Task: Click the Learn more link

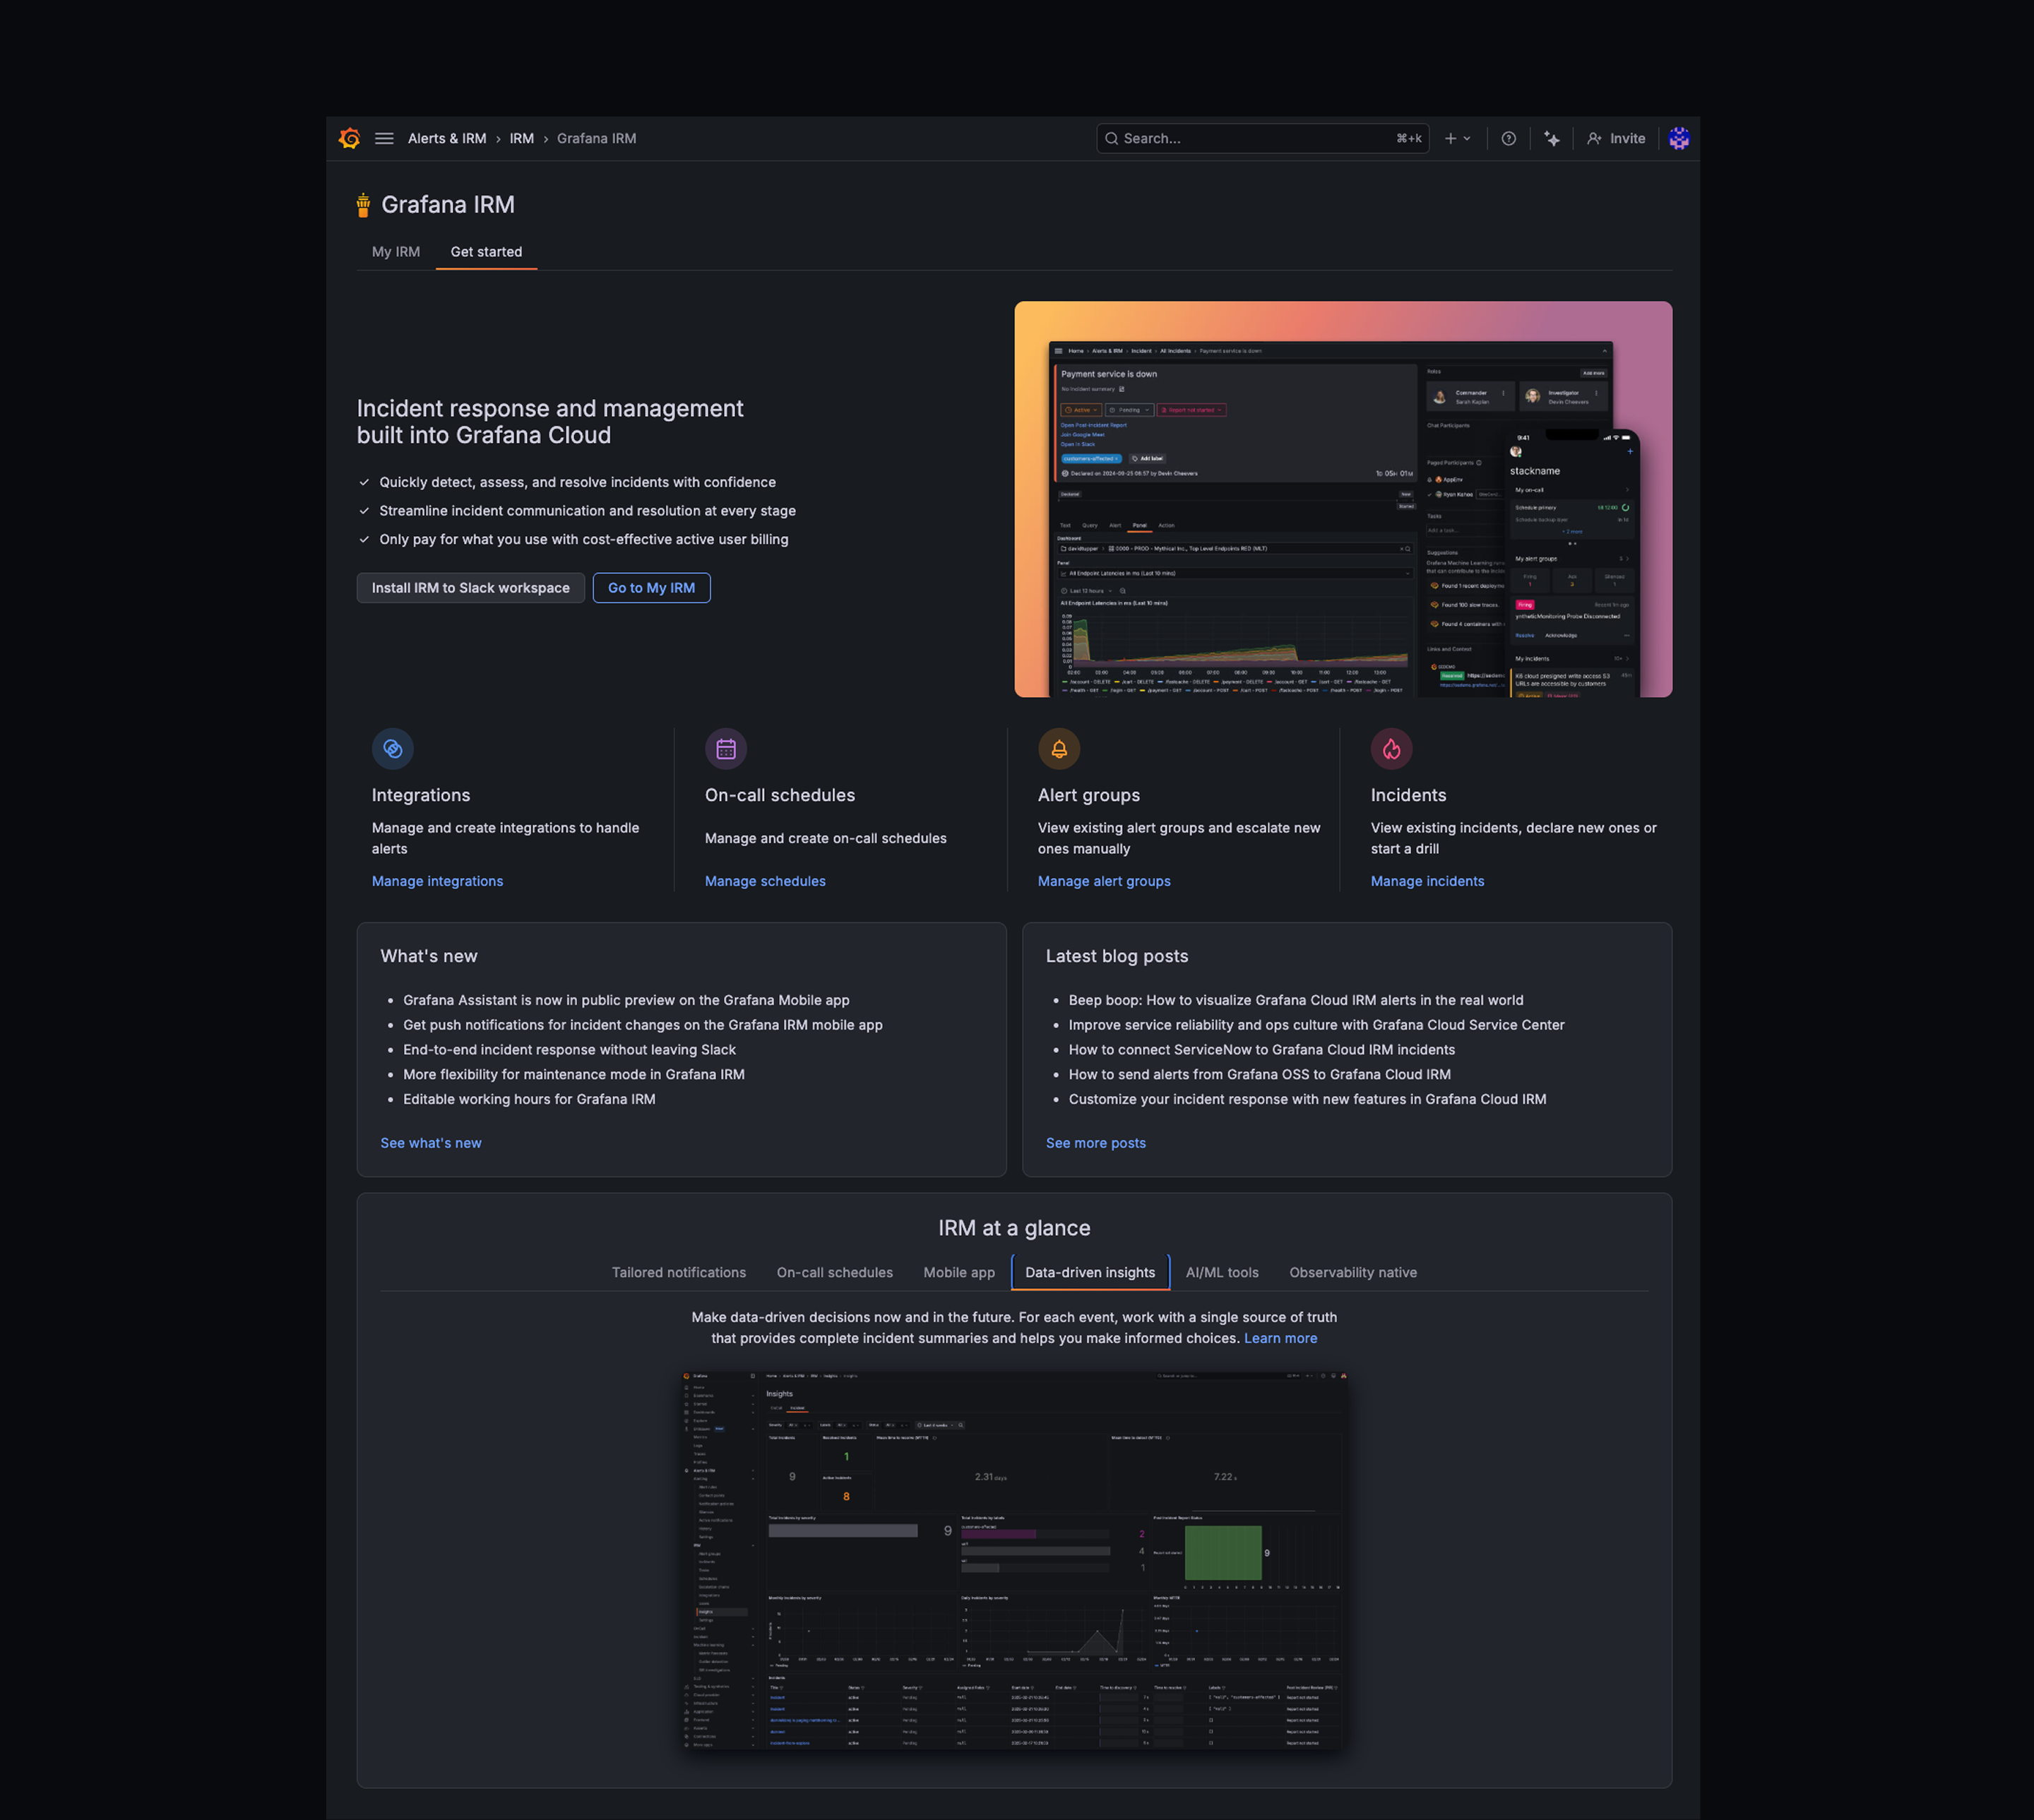Action: (x=1280, y=1338)
